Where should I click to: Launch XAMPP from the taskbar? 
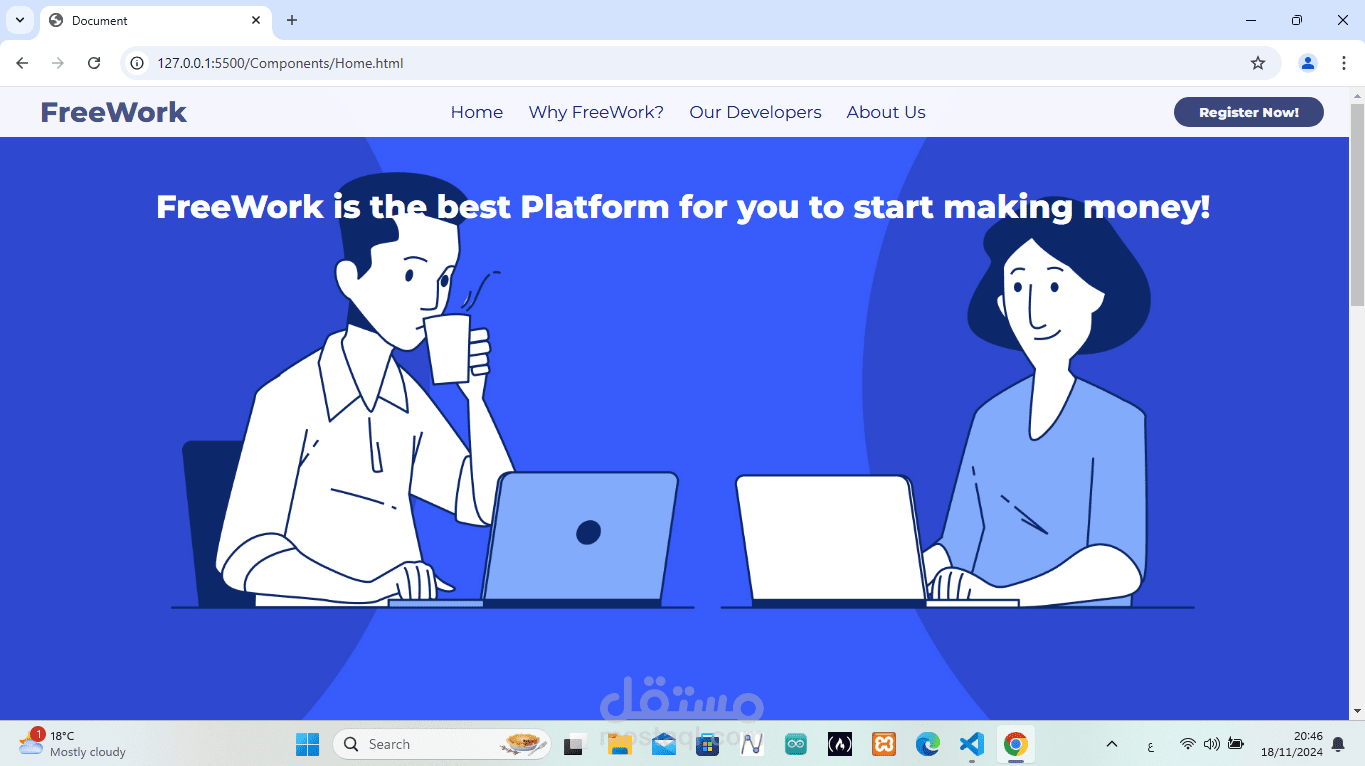pos(883,744)
